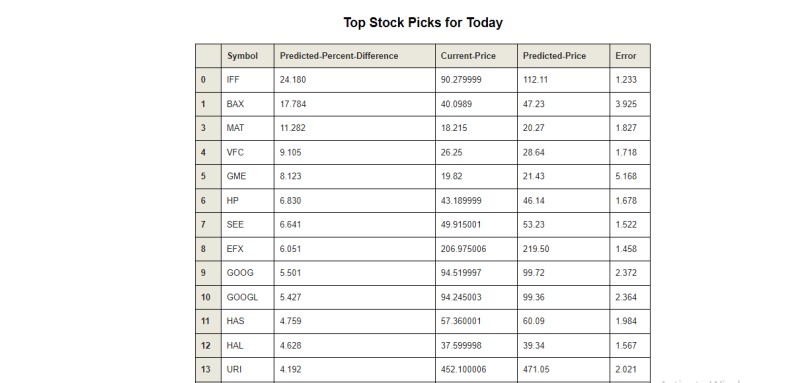Click the 112.11 predicted price cell
The width and height of the screenshot is (800, 383).
coord(563,80)
